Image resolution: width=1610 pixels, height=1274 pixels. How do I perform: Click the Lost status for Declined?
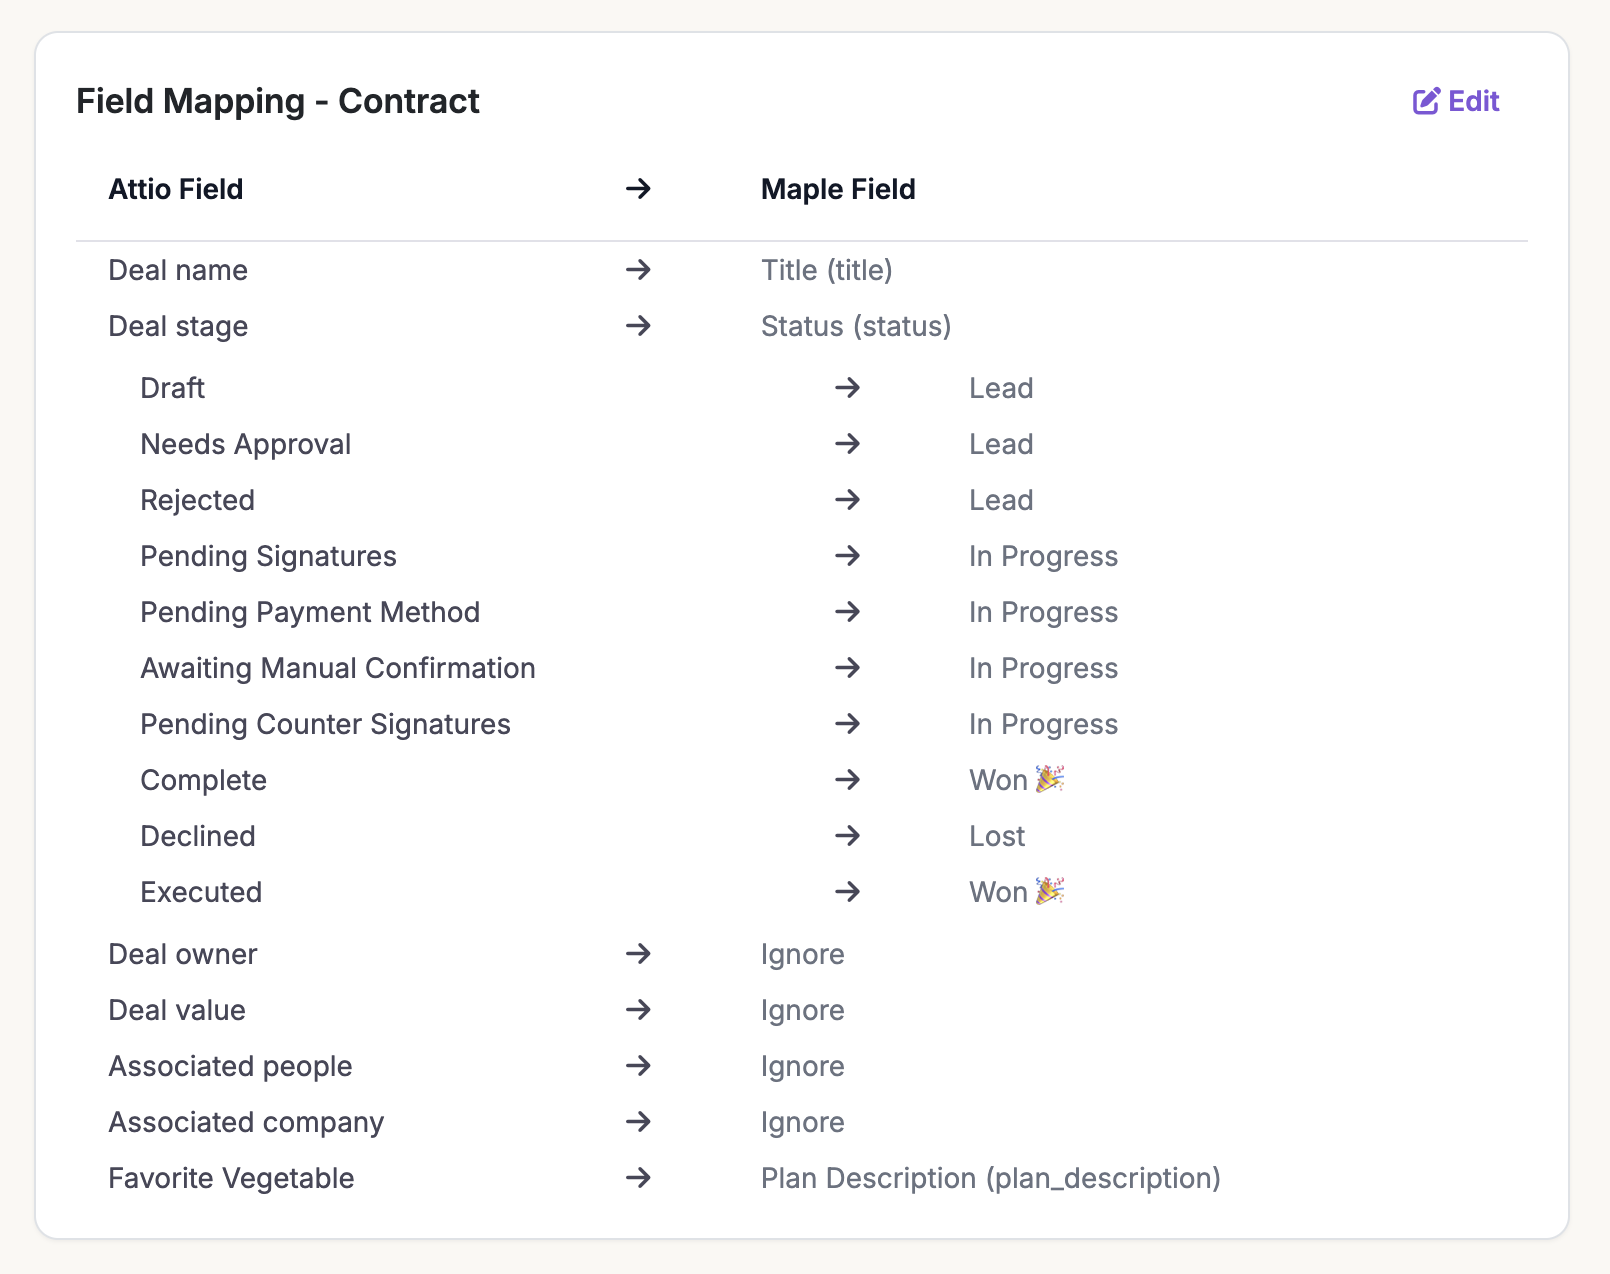(997, 836)
